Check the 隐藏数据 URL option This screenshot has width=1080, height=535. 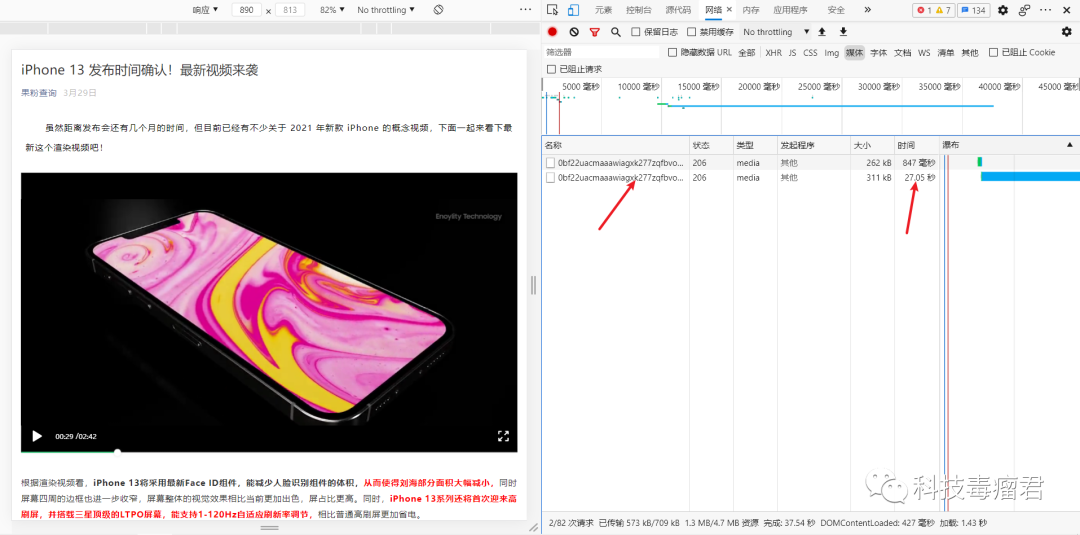click(x=673, y=52)
